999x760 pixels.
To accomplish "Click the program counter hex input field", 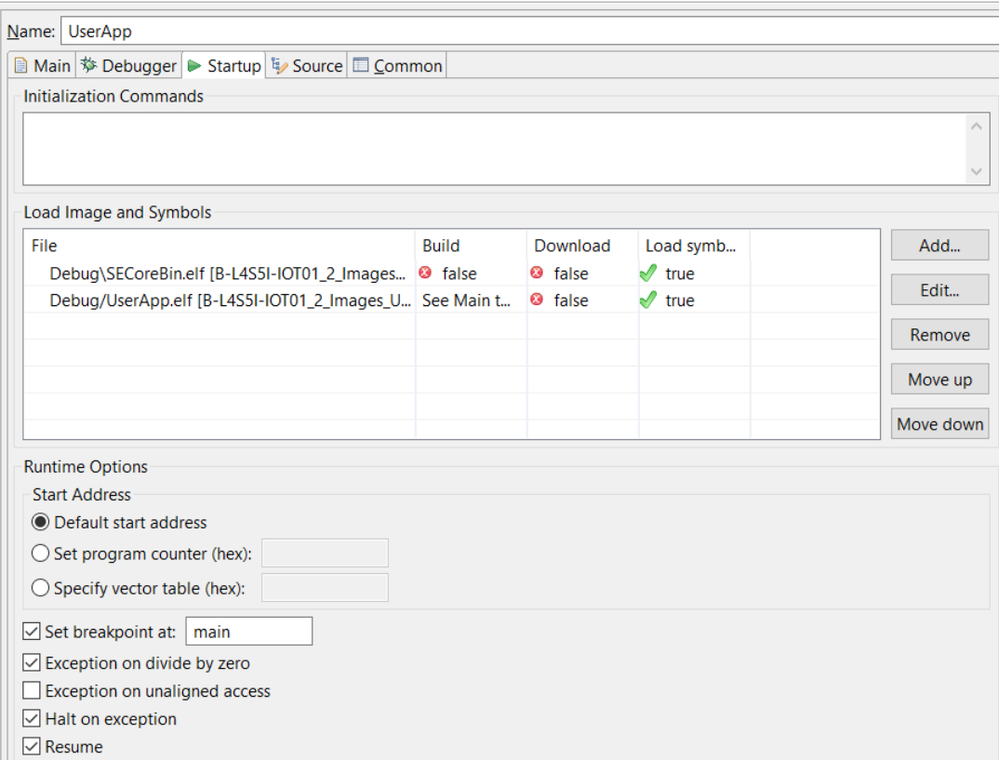I will [325, 553].
